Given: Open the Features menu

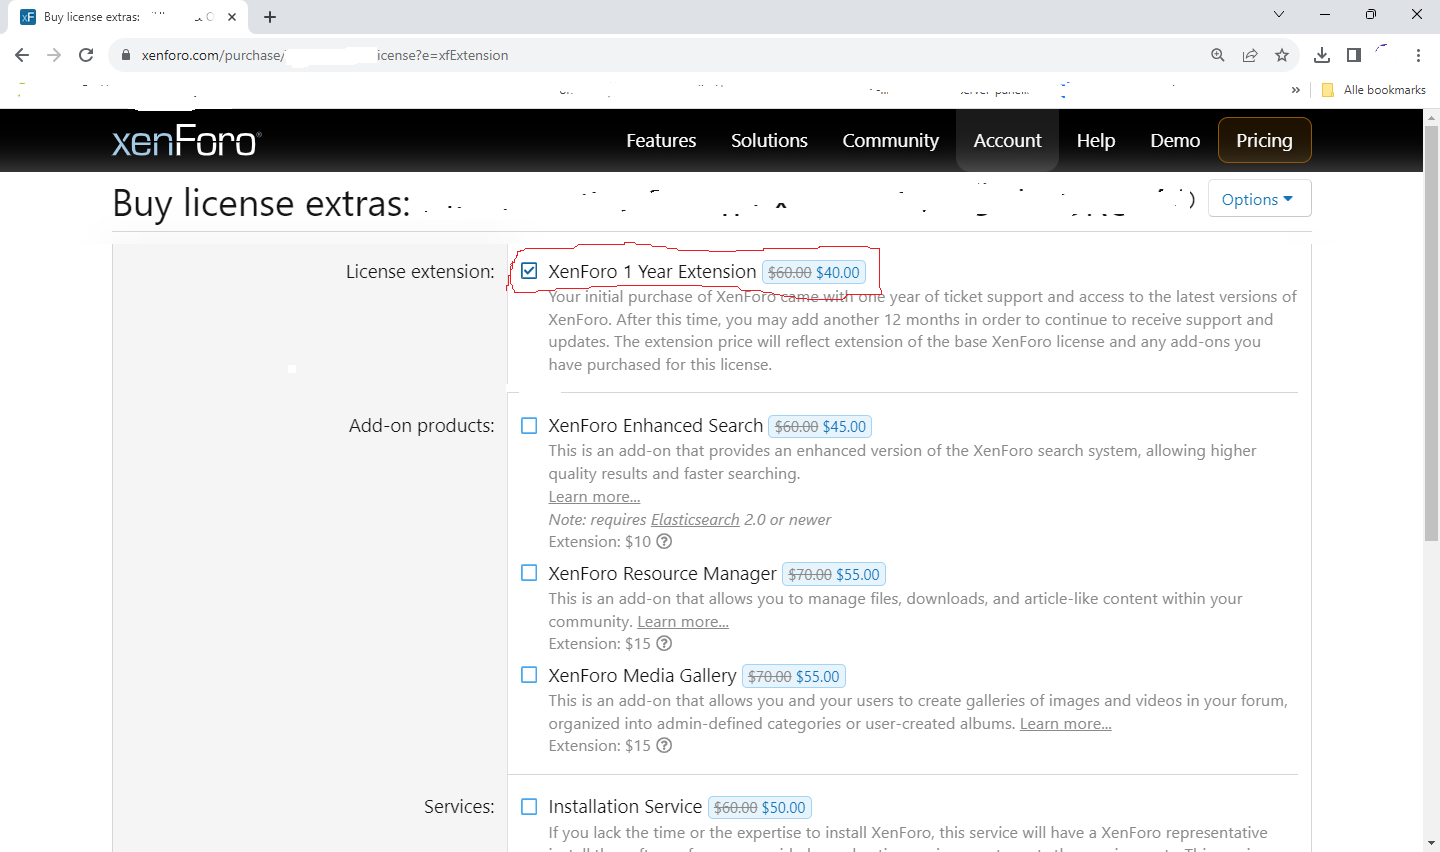Looking at the screenshot, I should click(x=661, y=141).
